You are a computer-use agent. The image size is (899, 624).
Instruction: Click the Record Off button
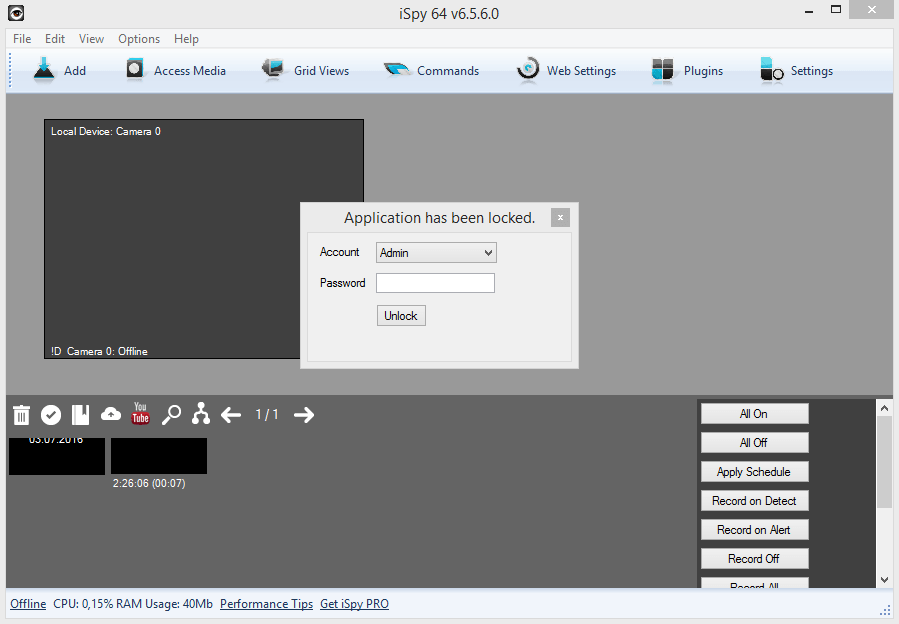(755, 559)
